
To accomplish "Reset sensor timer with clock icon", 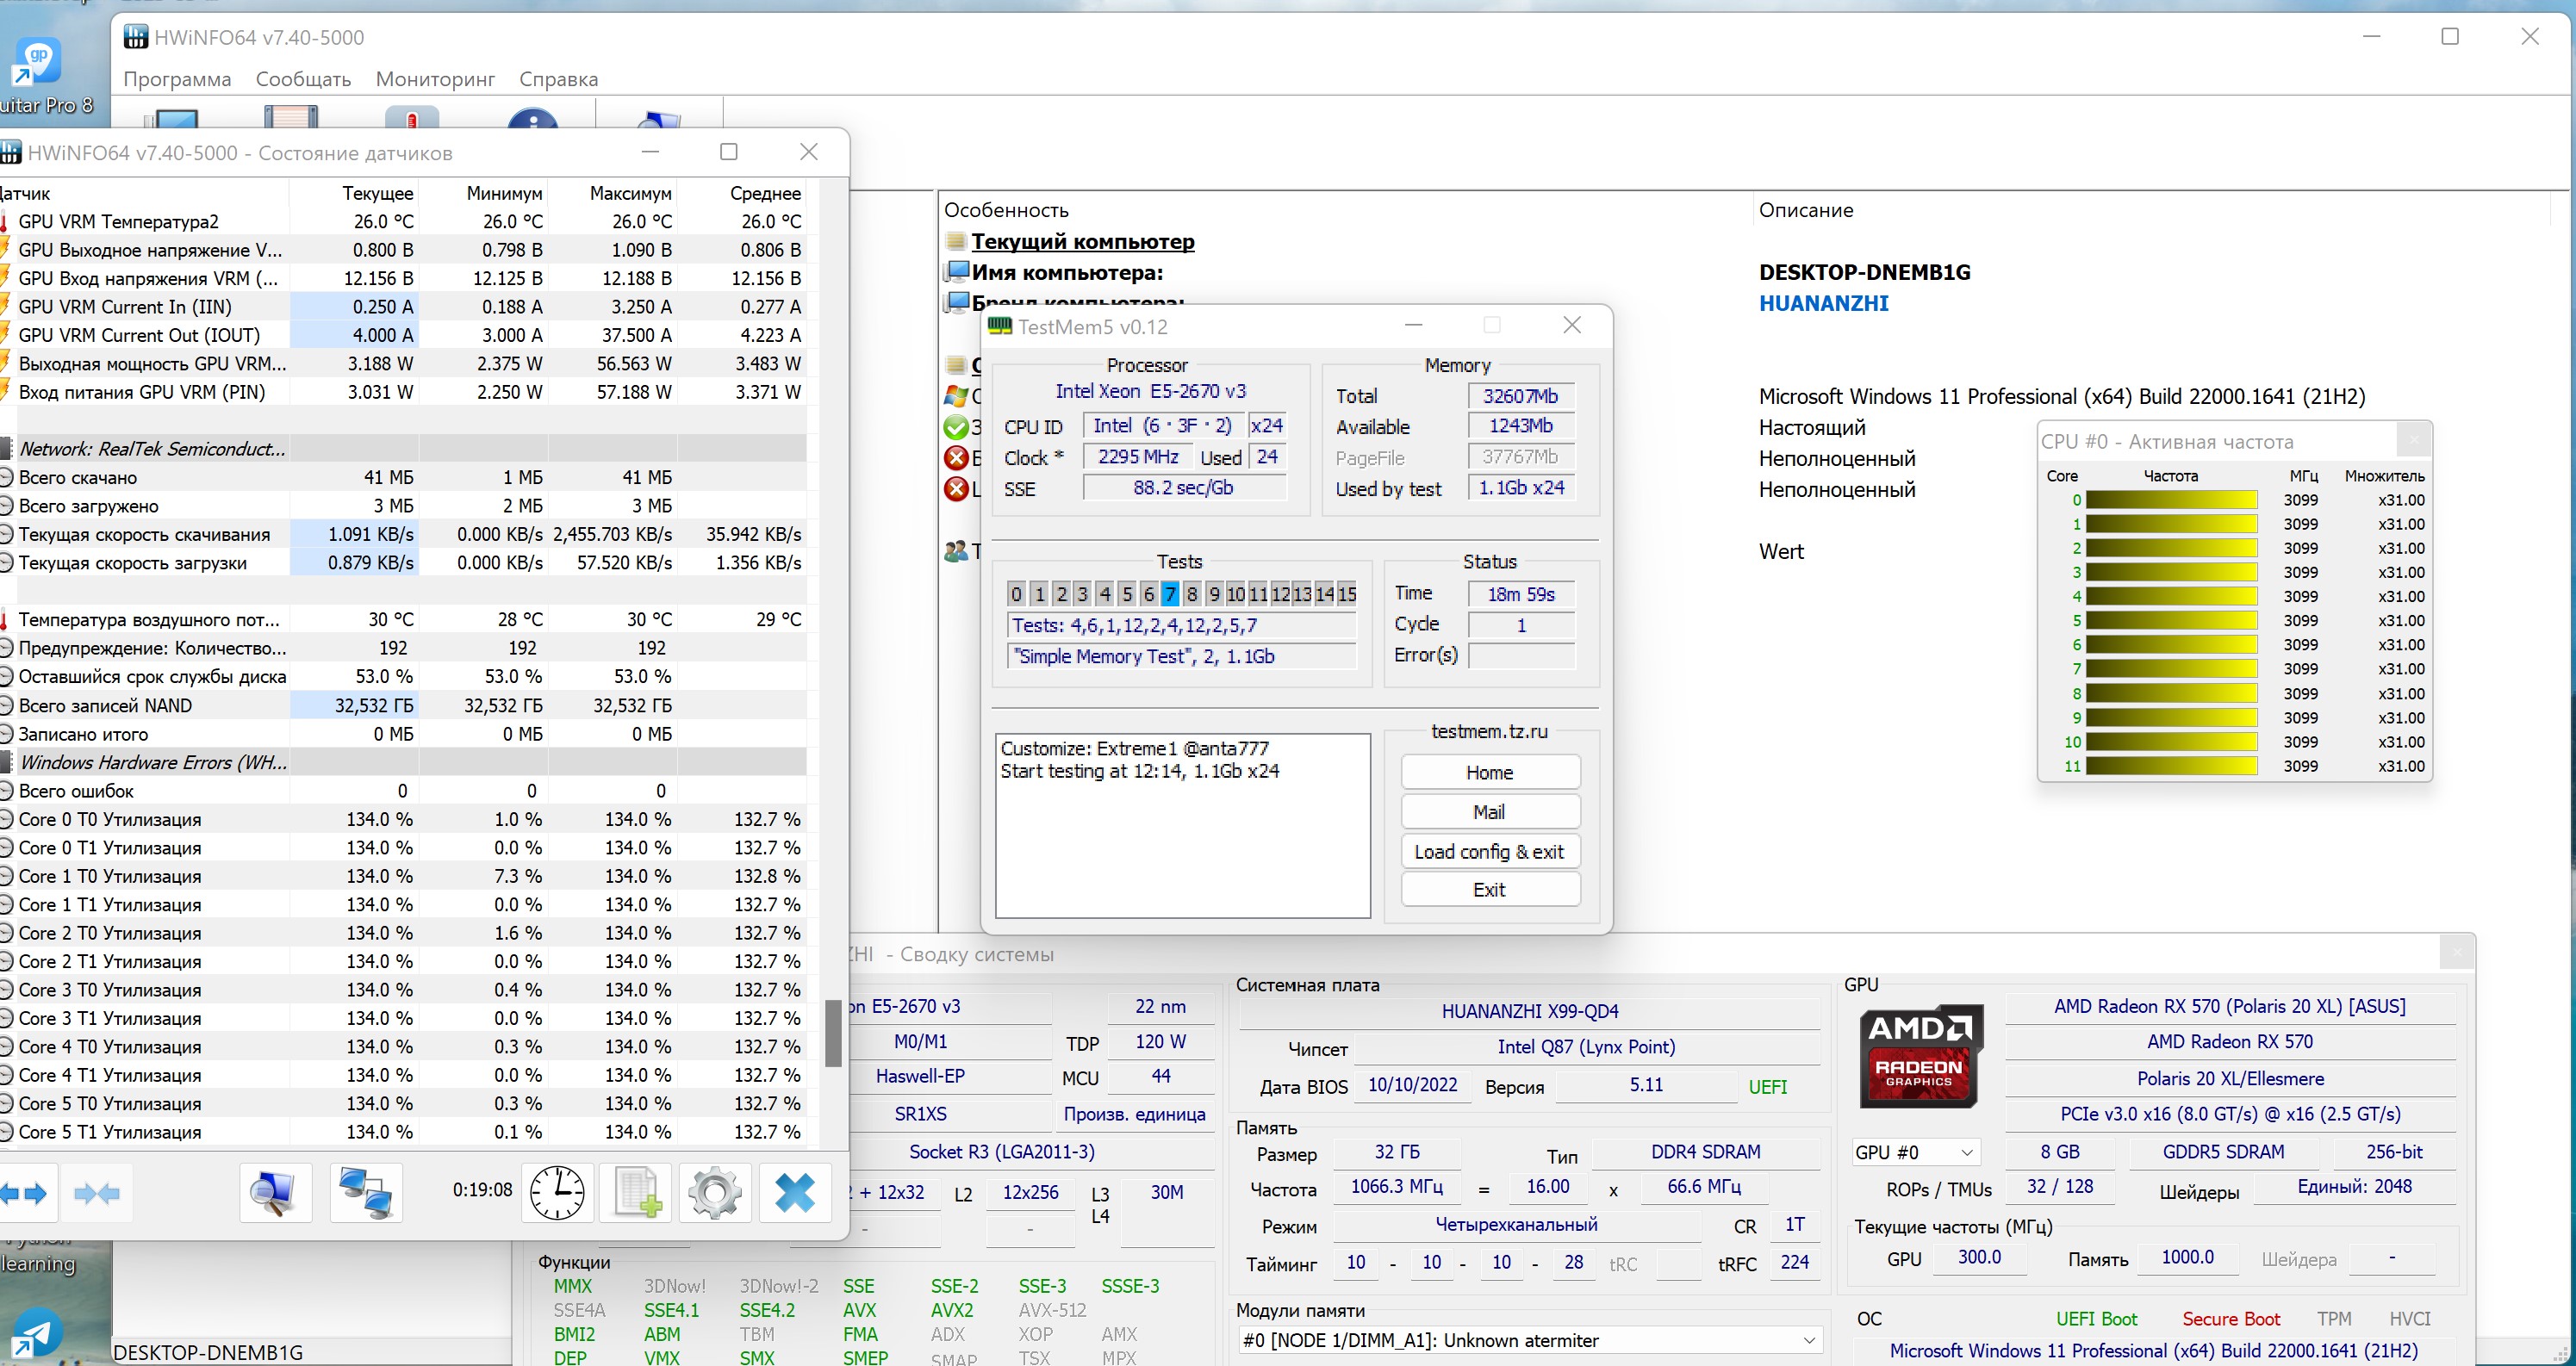I will (557, 1193).
